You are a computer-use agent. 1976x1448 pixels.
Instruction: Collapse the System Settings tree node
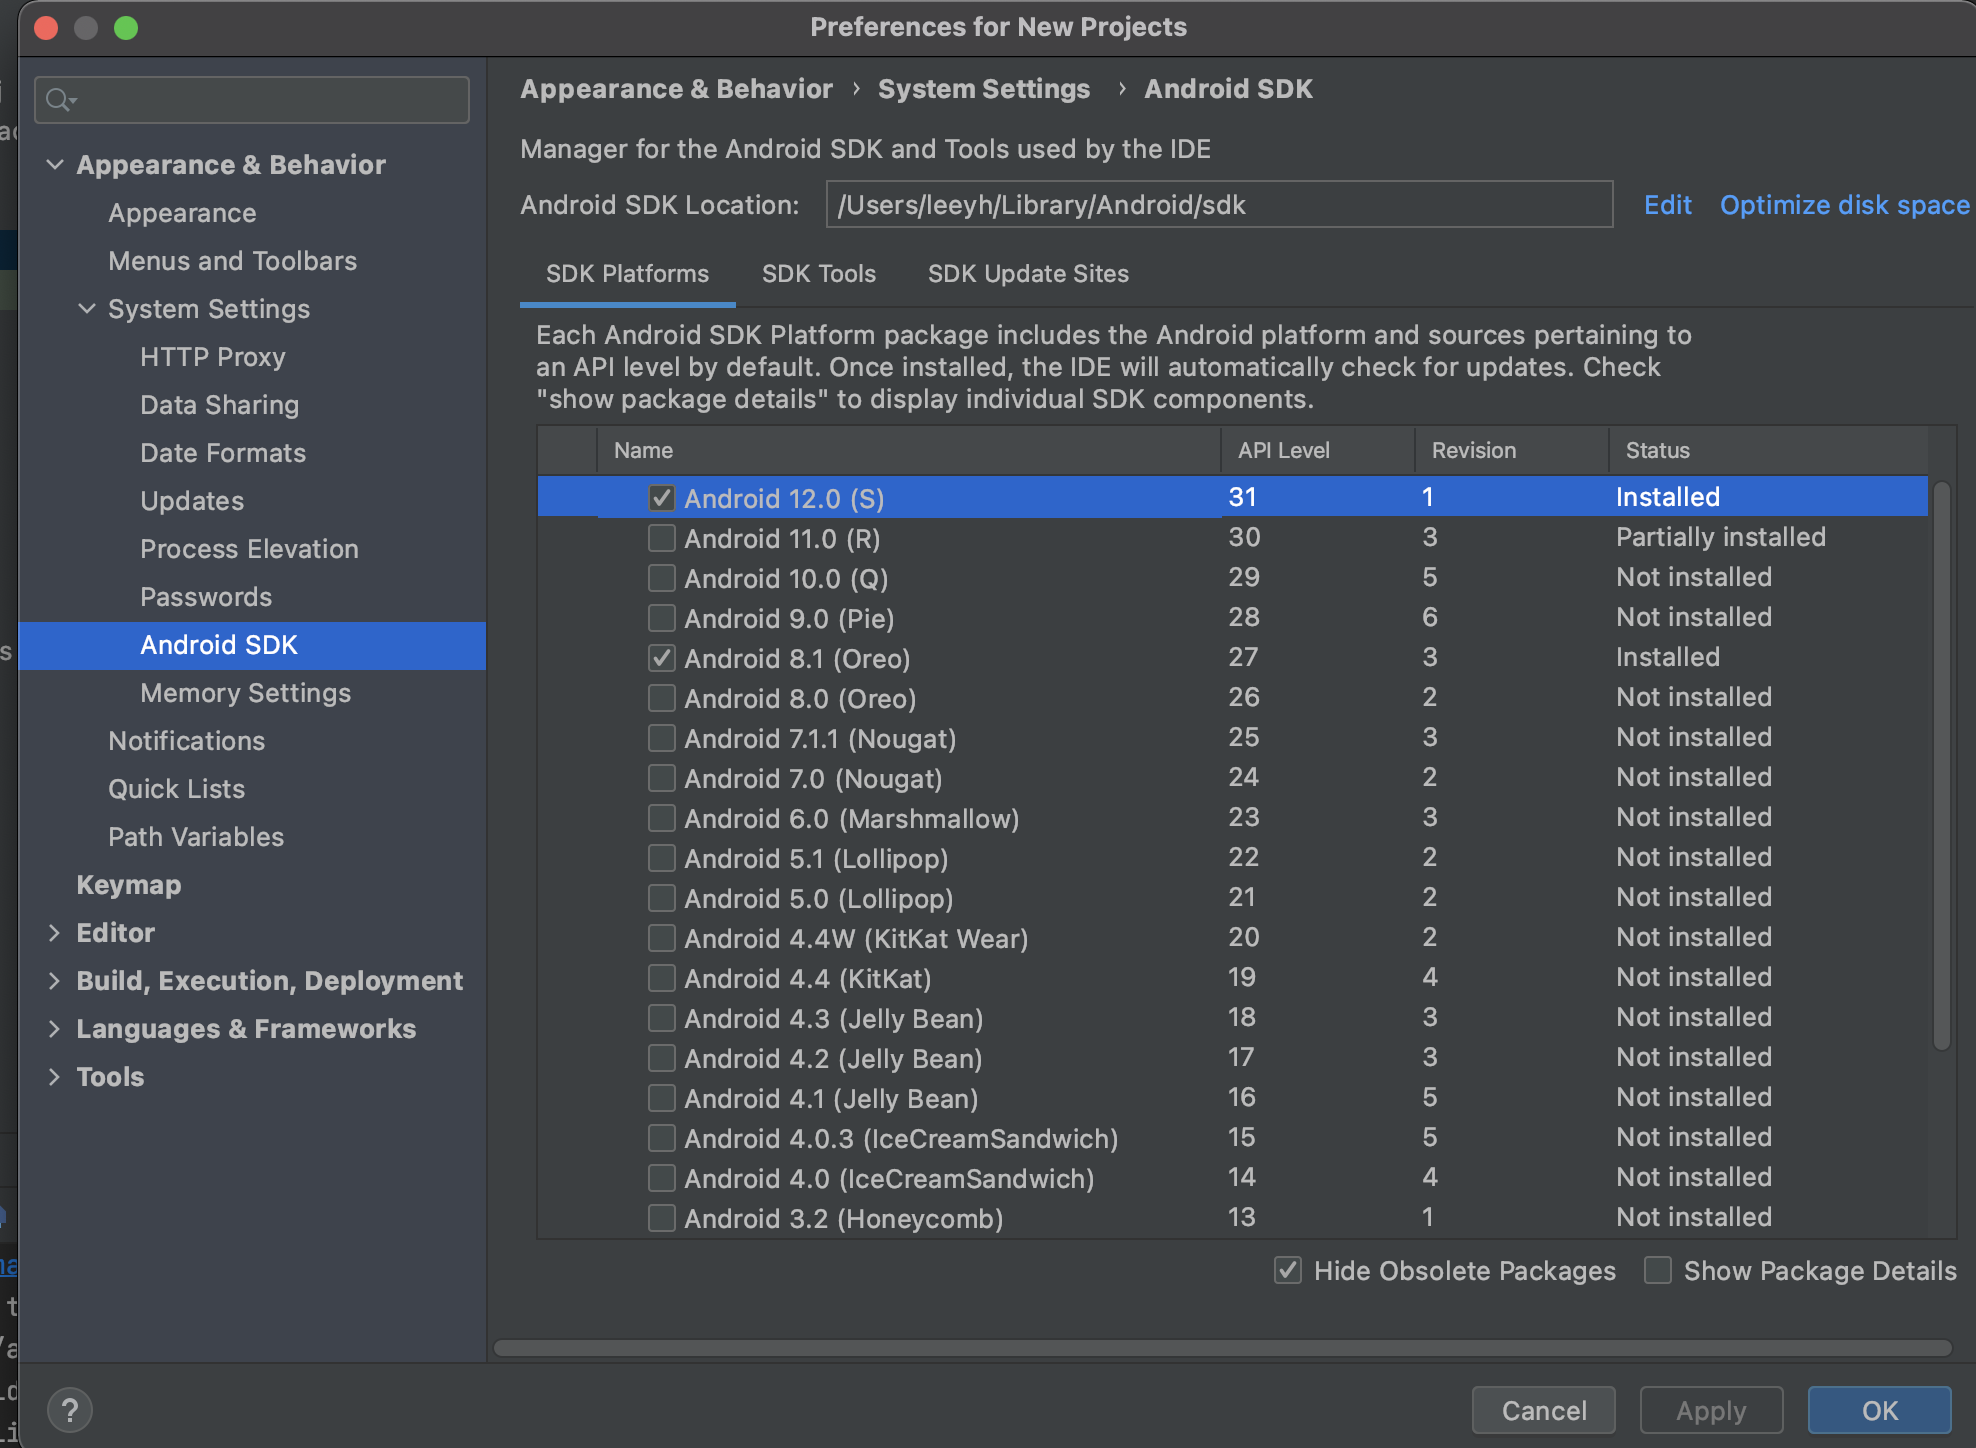pos(88,309)
